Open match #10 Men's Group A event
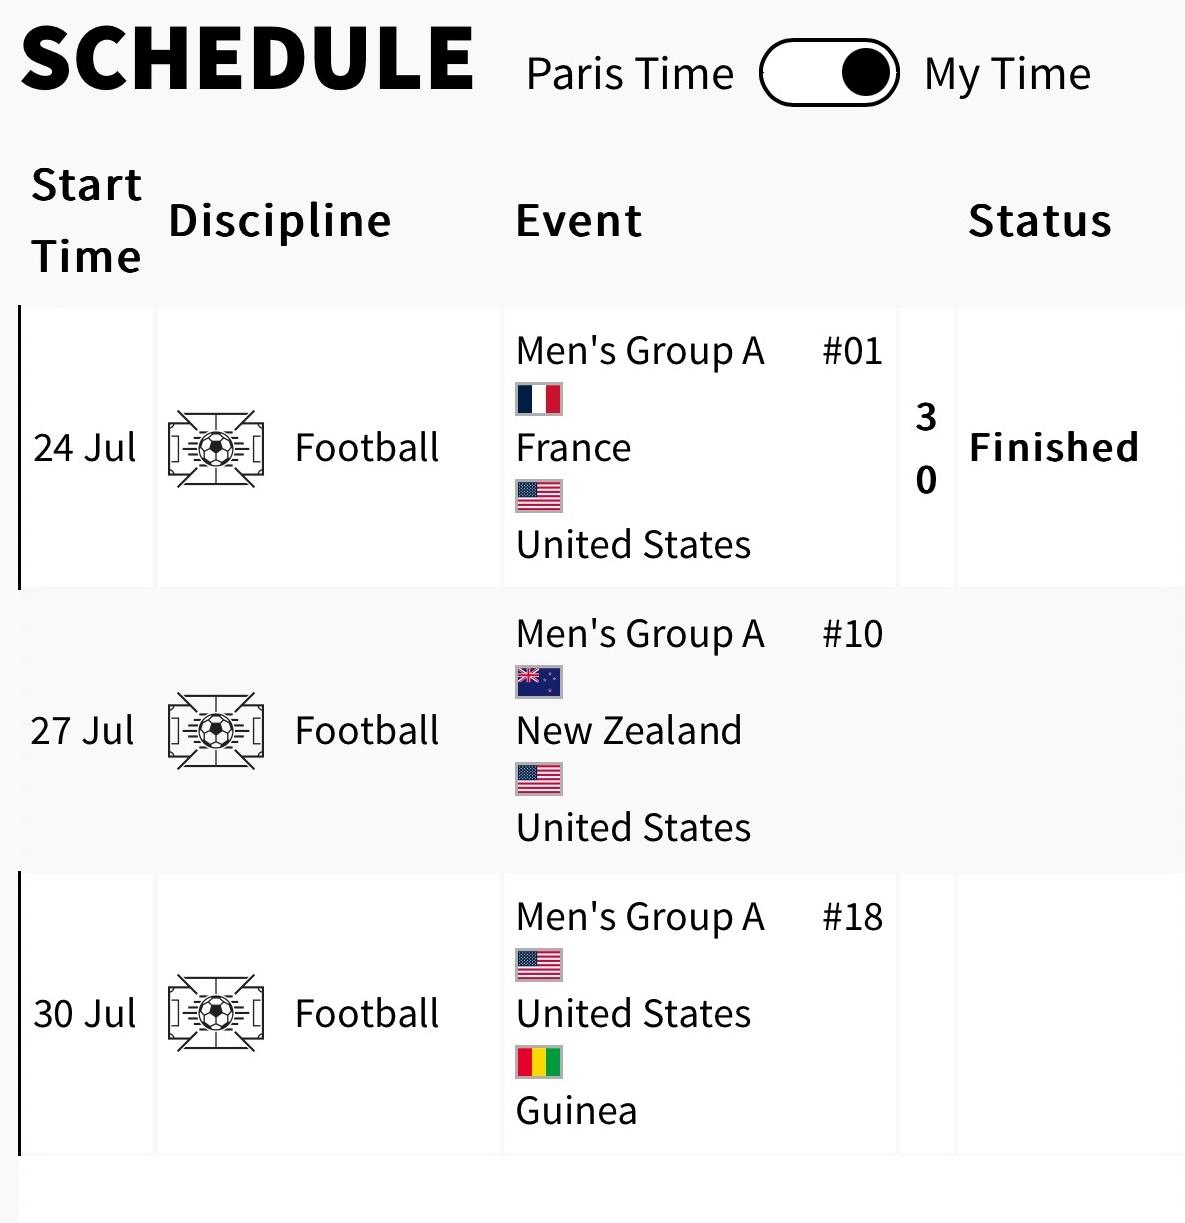Viewport: 1185px width, 1223px height. point(640,634)
